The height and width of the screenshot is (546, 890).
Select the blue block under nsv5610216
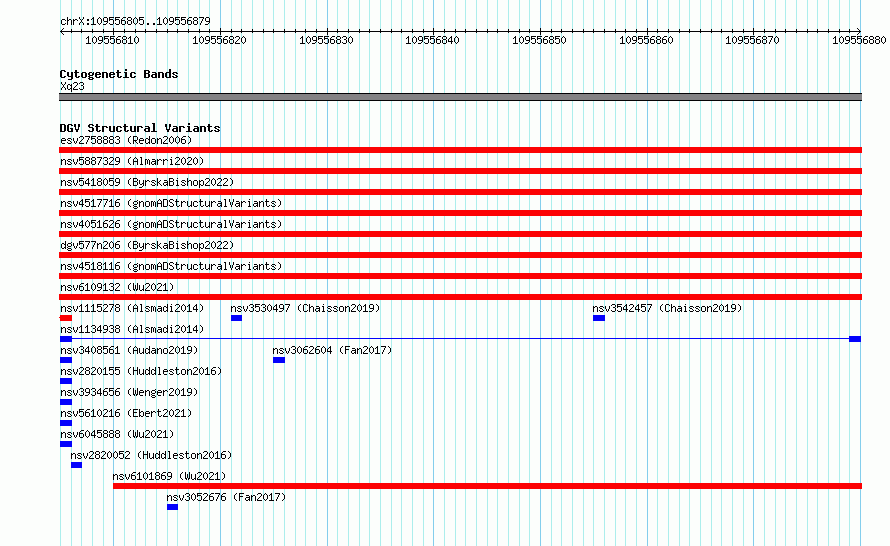(x=66, y=423)
